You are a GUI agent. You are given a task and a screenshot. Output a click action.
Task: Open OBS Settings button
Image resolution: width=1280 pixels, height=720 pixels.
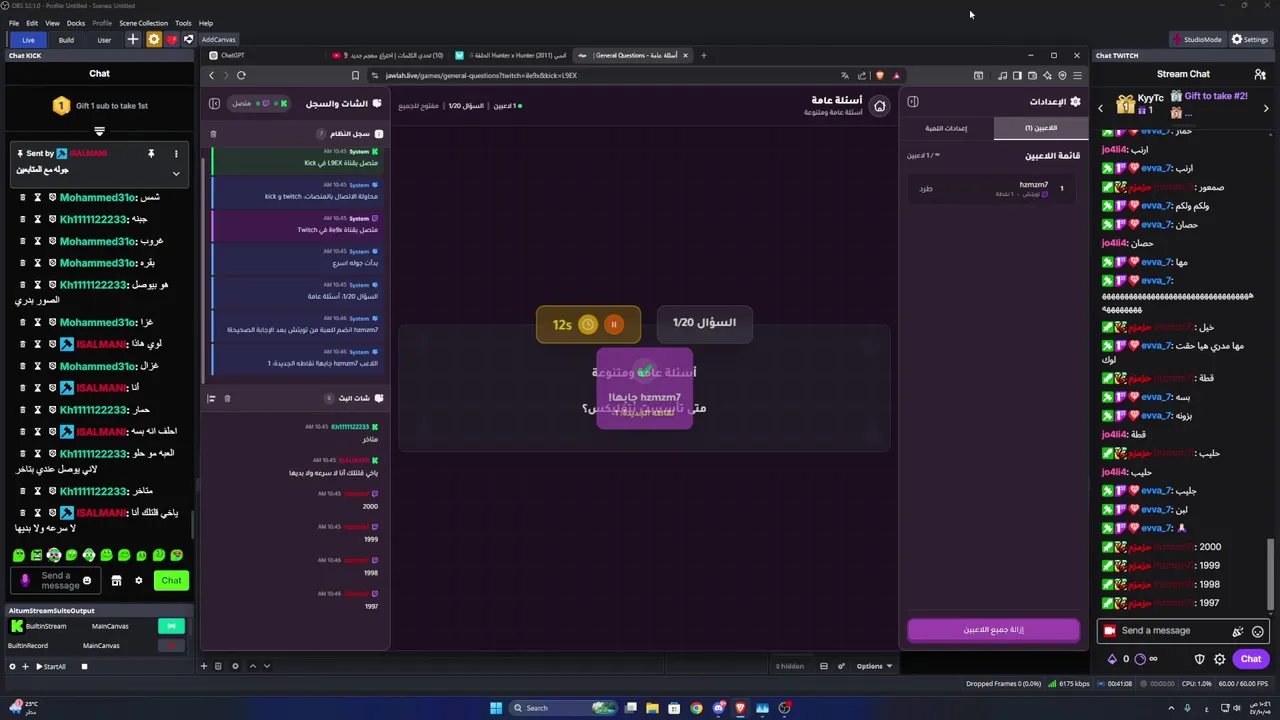[1250, 39]
